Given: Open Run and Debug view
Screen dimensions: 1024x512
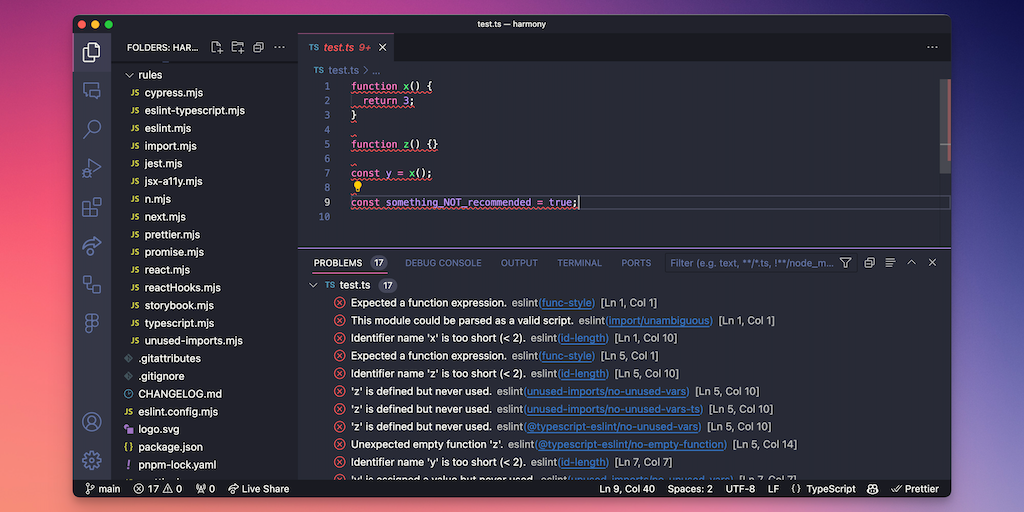Looking at the screenshot, I should pyautogui.click(x=92, y=167).
